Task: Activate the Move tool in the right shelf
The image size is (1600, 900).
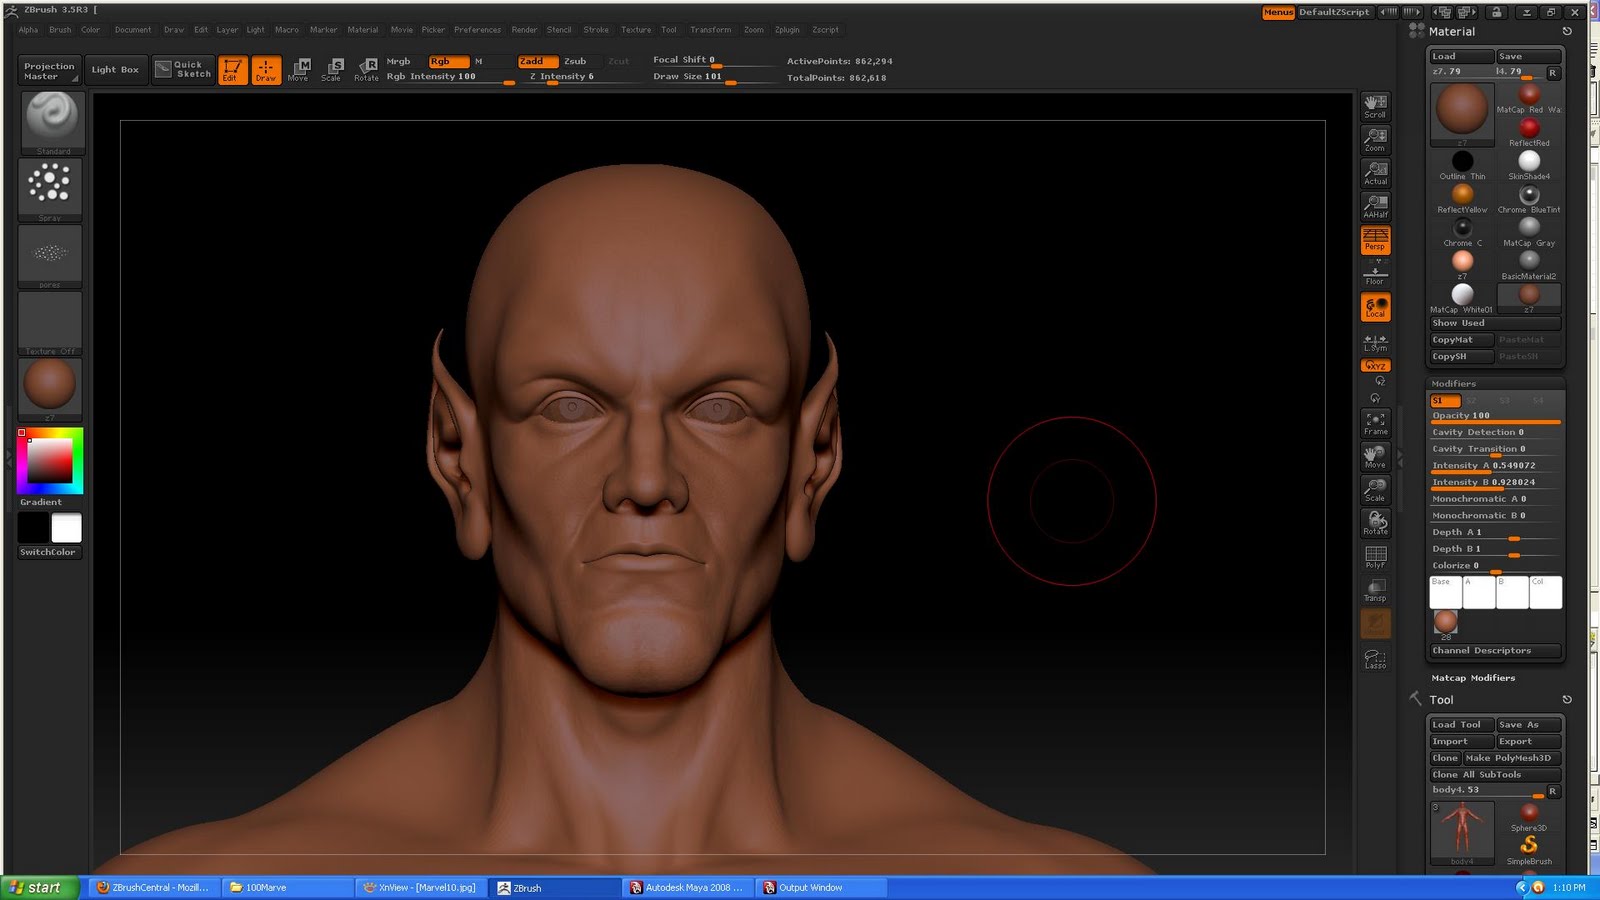Action: pyautogui.click(x=1375, y=458)
